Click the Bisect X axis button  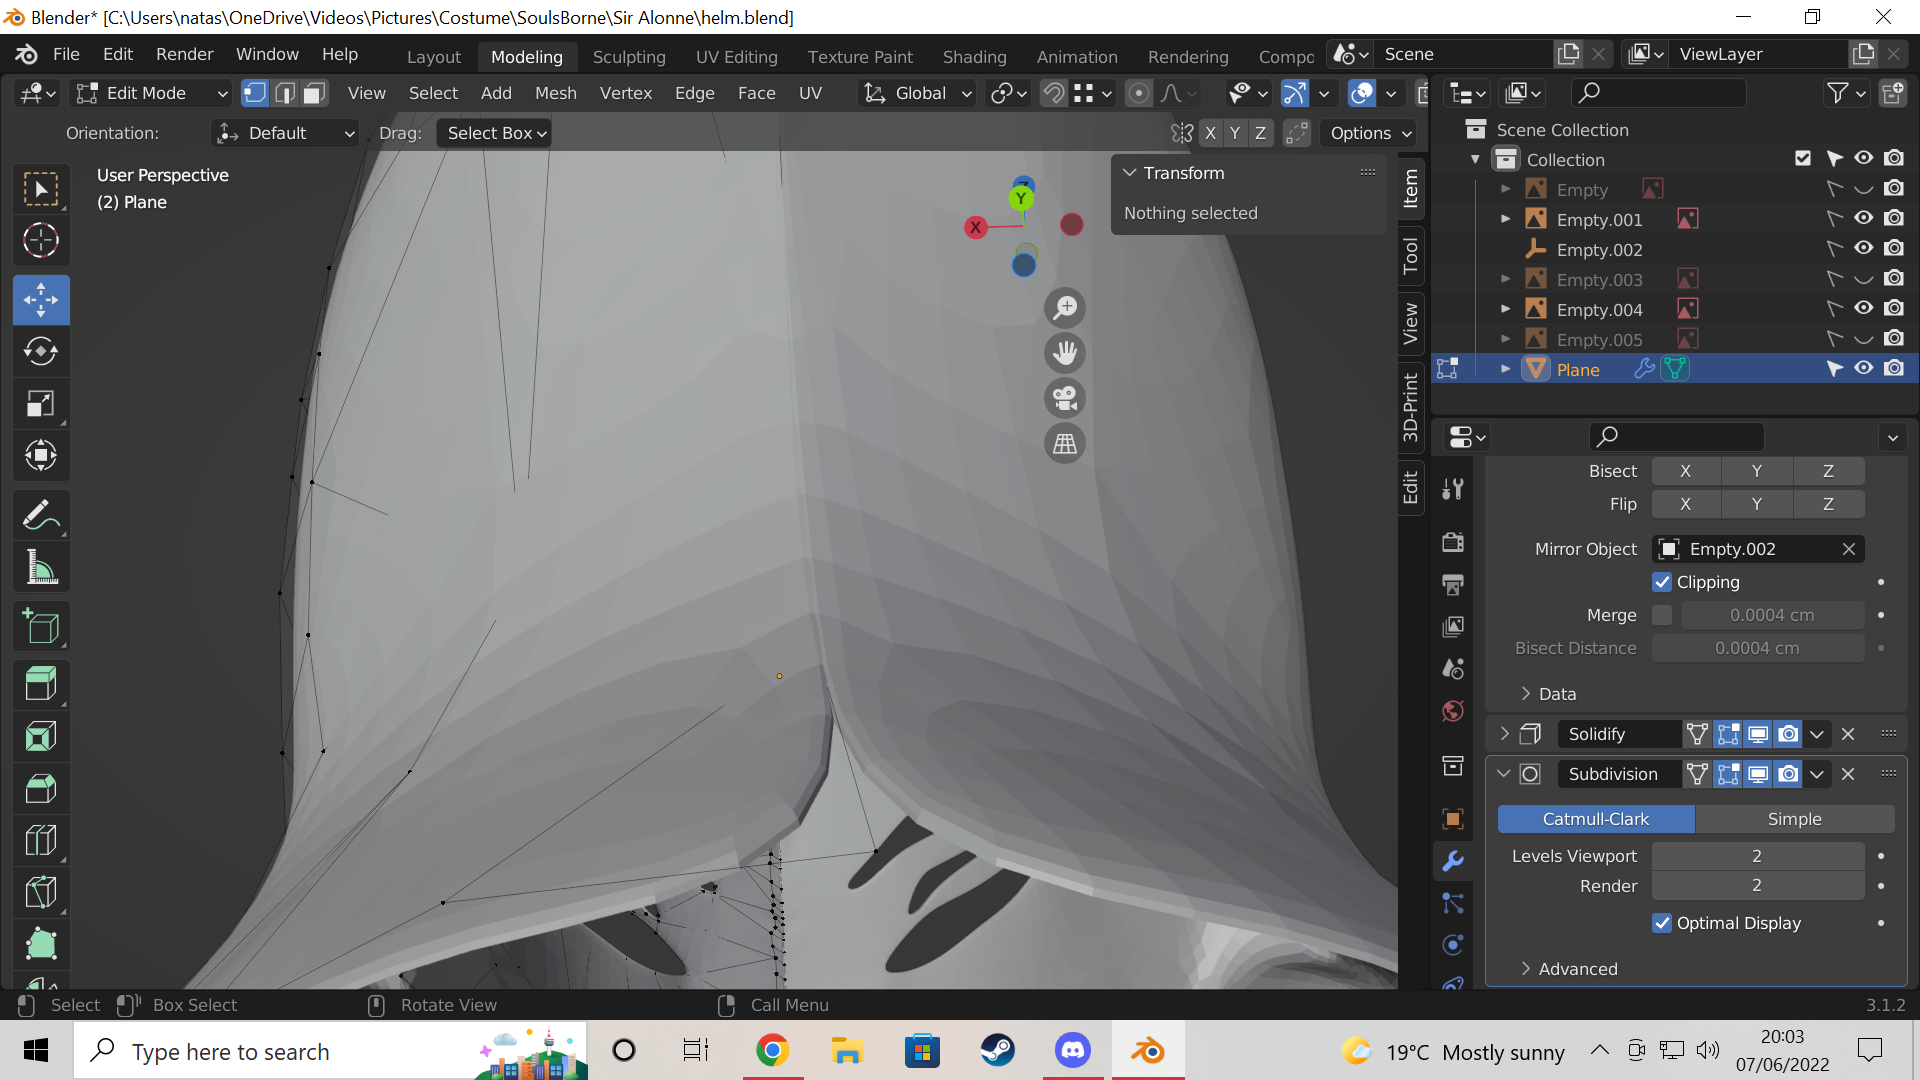(x=1685, y=471)
